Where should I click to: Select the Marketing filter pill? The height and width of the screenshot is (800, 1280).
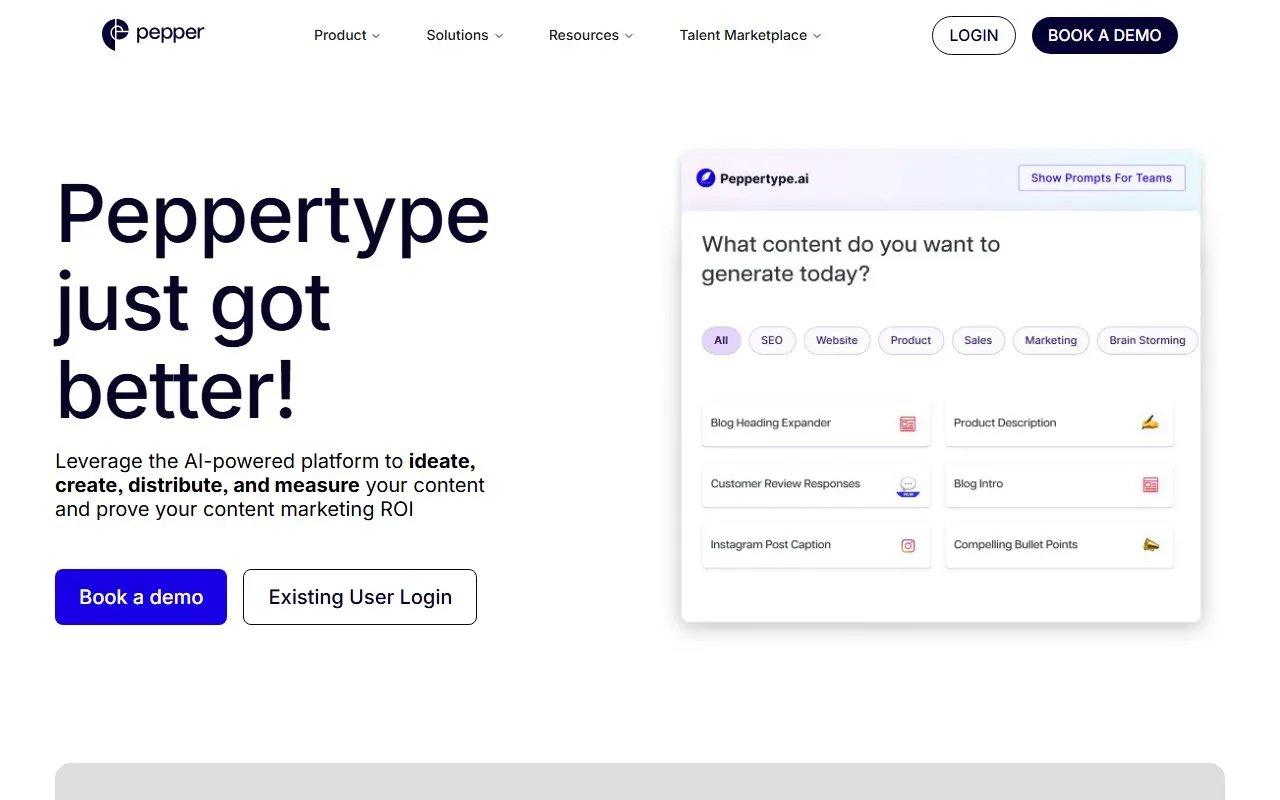coord(1050,340)
